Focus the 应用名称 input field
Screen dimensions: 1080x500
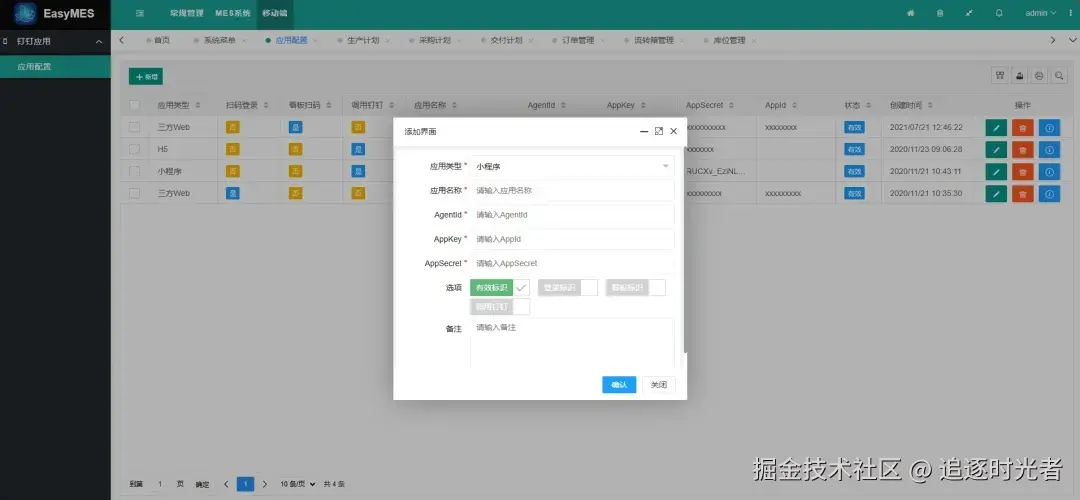coord(572,191)
